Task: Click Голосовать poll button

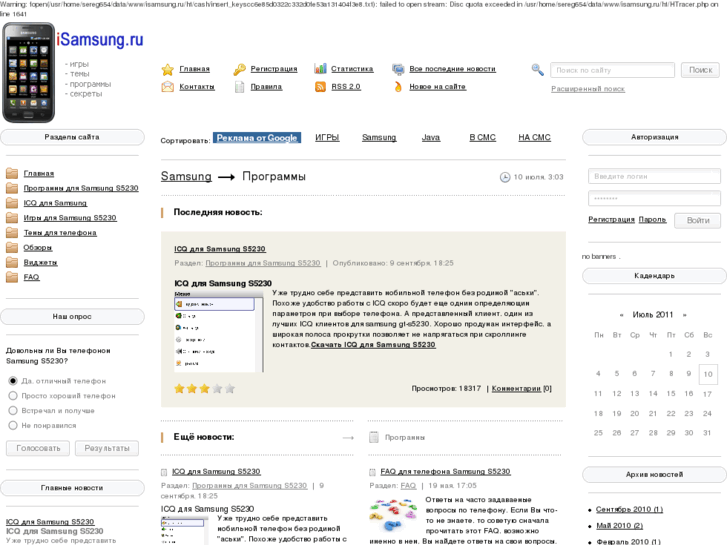Action: pos(38,449)
